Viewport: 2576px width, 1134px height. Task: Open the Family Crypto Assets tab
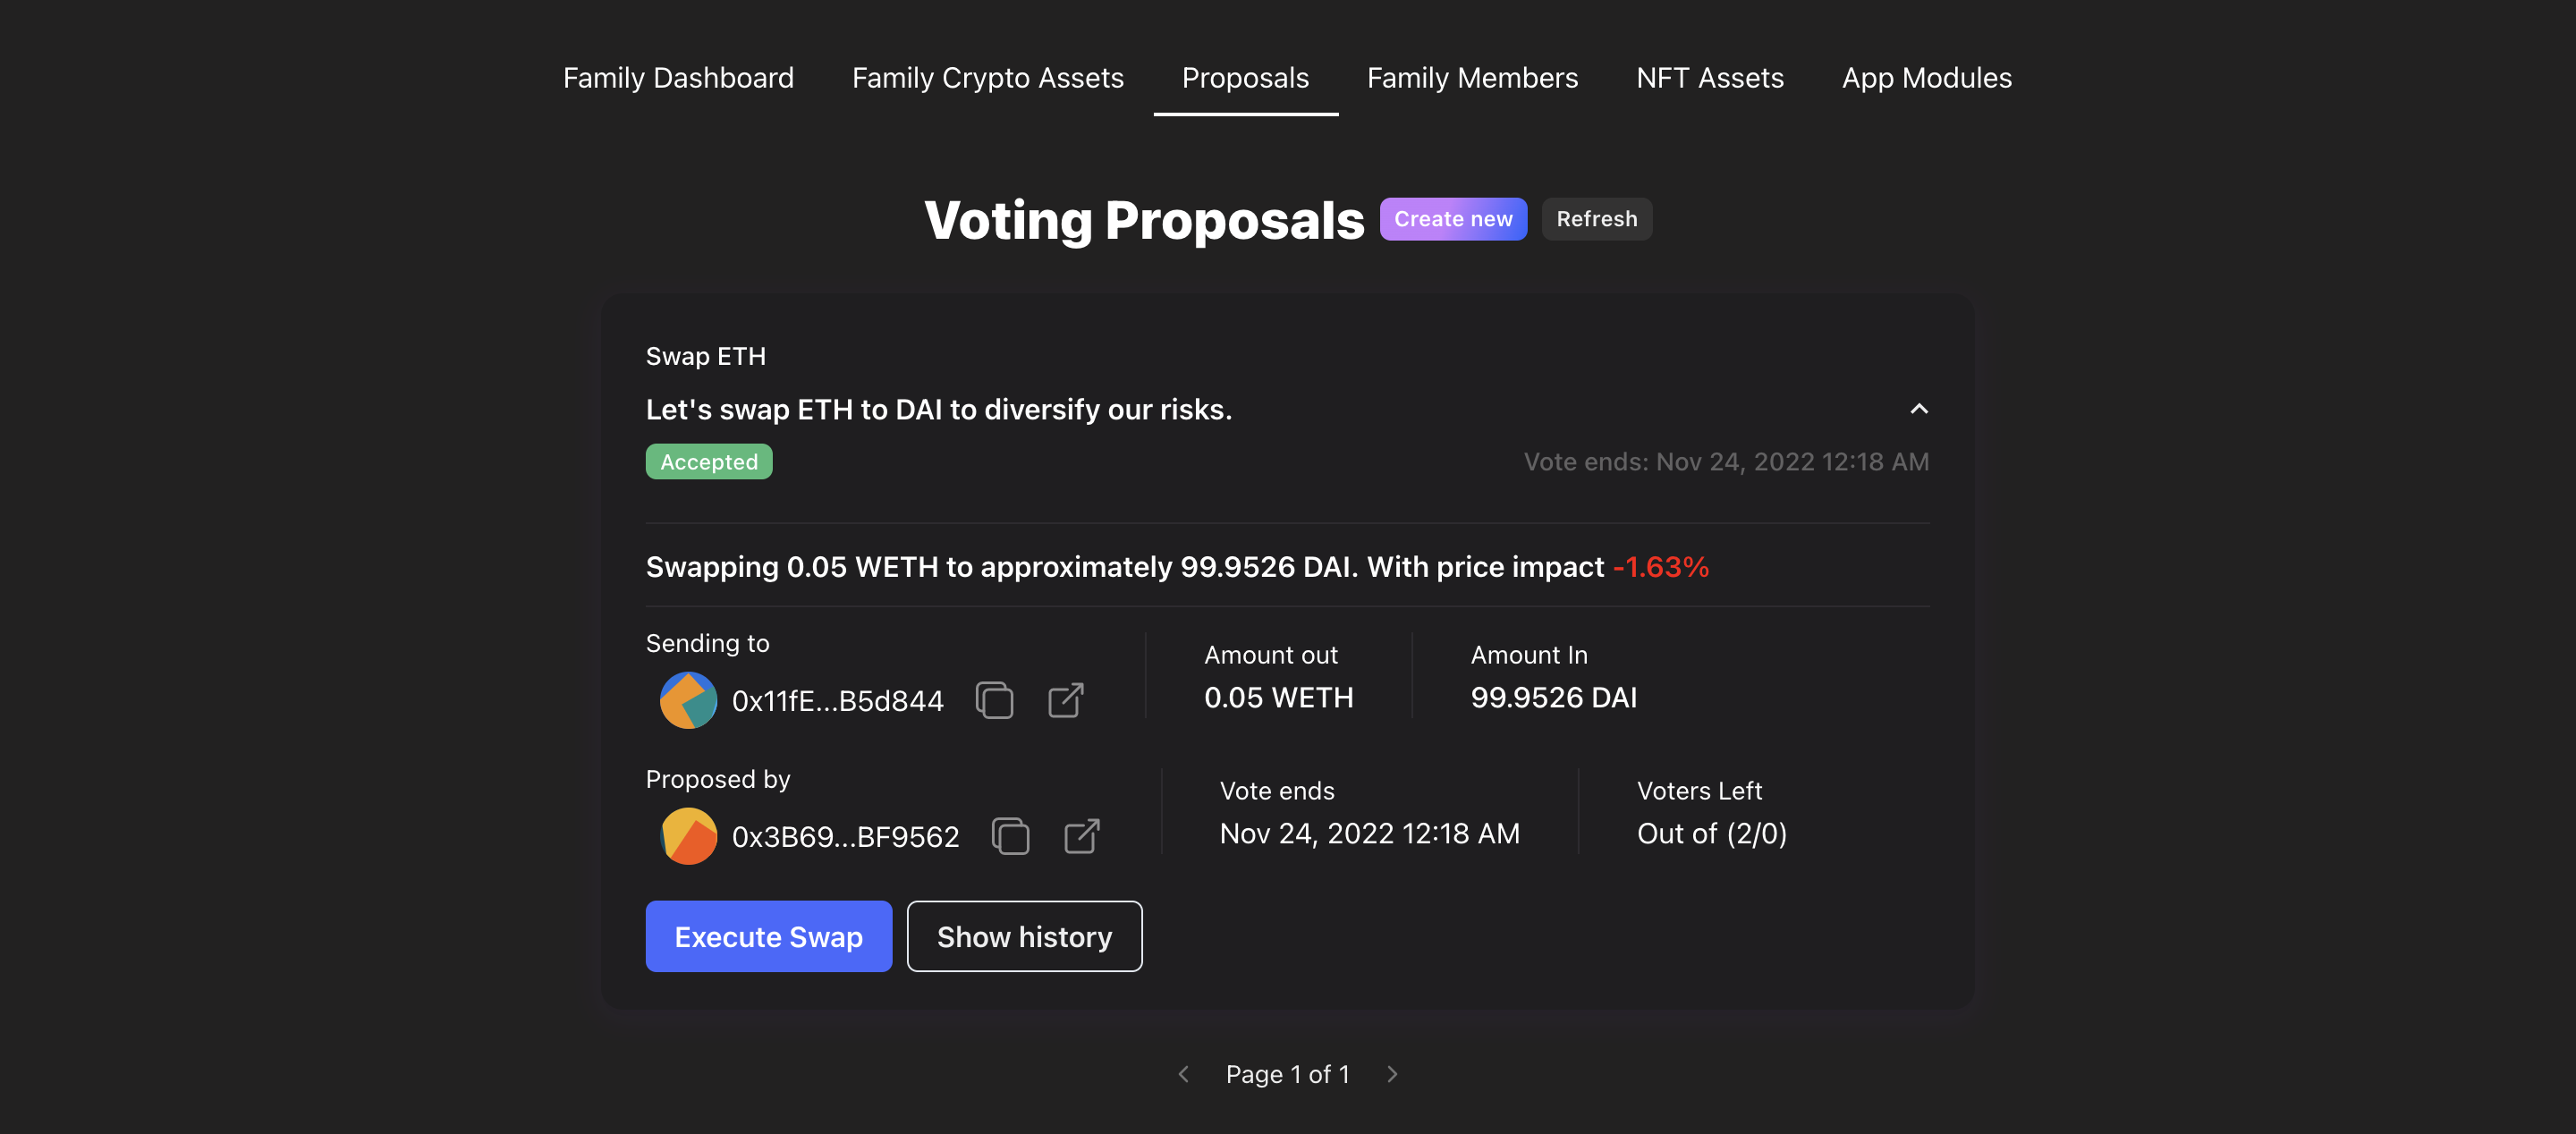point(987,78)
